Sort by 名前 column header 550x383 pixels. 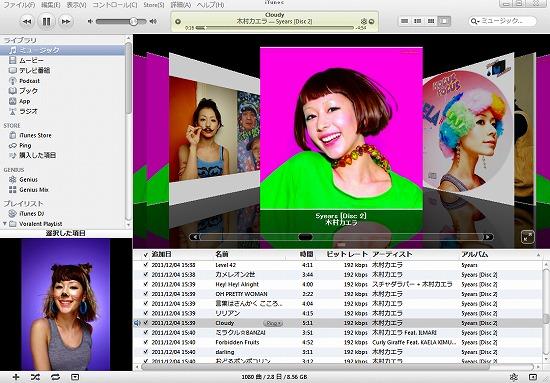pyautogui.click(x=249, y=254)
